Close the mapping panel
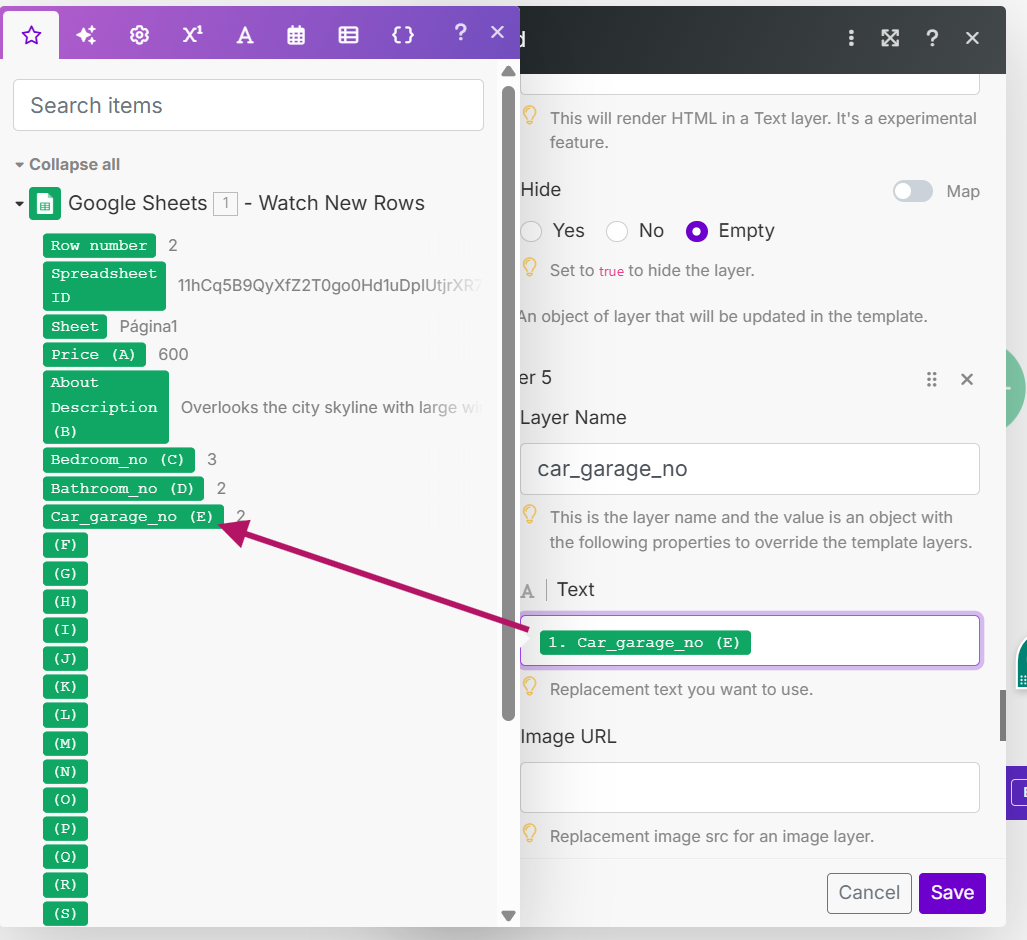1027x940 pixels. (497, 31)
